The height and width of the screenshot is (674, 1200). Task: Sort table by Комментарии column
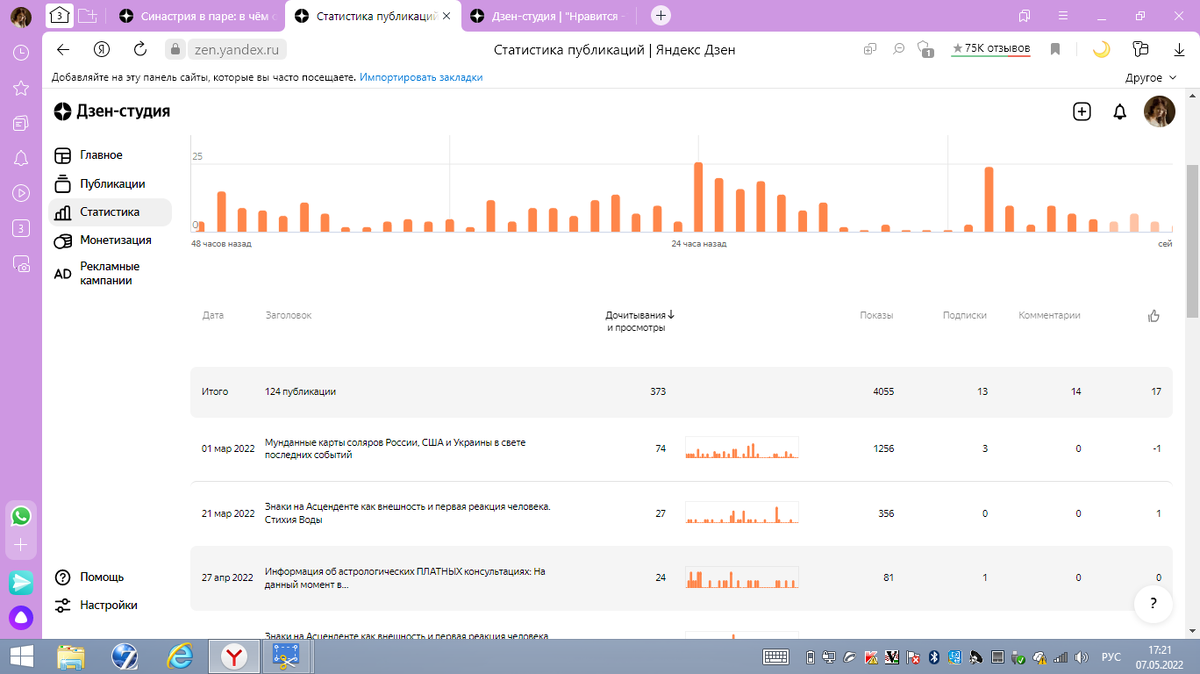[1049, 315]
